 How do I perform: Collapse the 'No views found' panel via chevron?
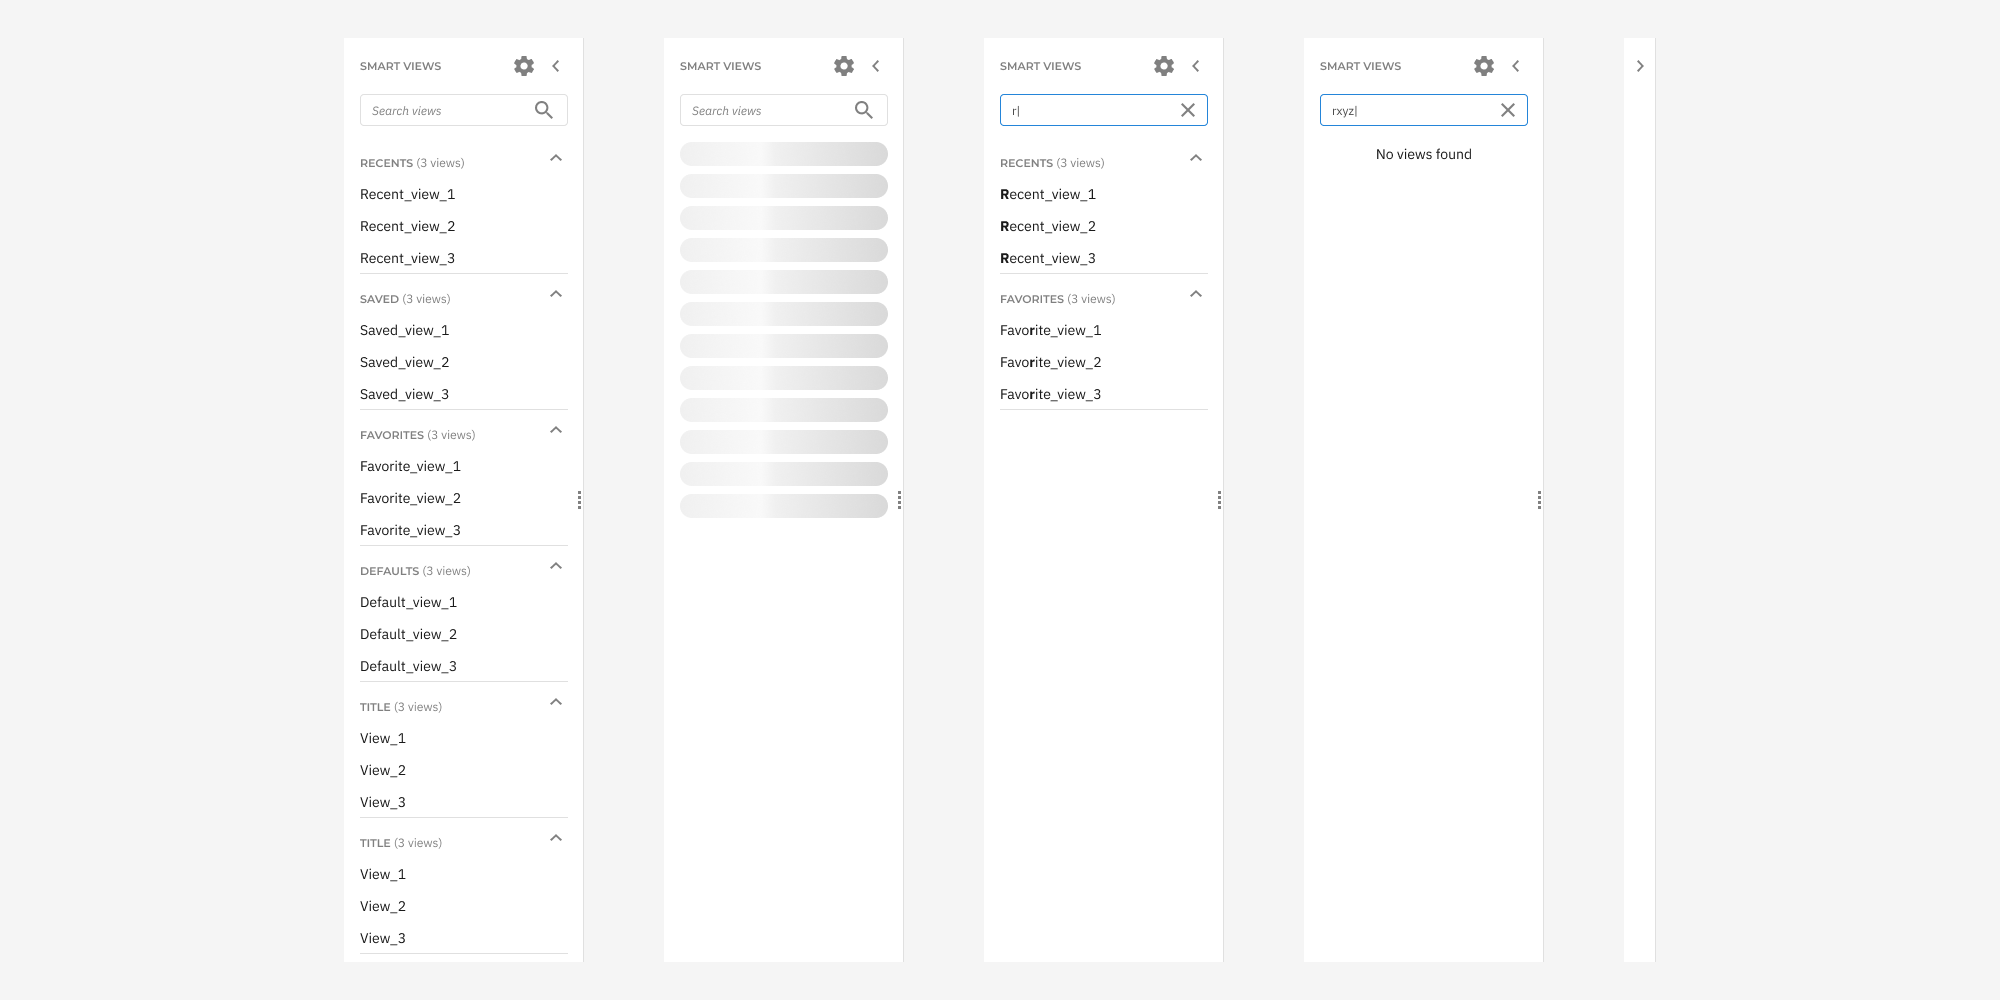[1516, 66]
